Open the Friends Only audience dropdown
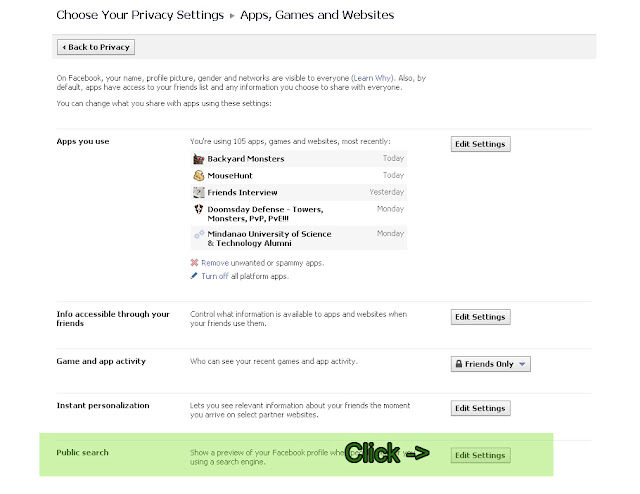The height and width of the screenshot is (494, 640). [490, 364]
